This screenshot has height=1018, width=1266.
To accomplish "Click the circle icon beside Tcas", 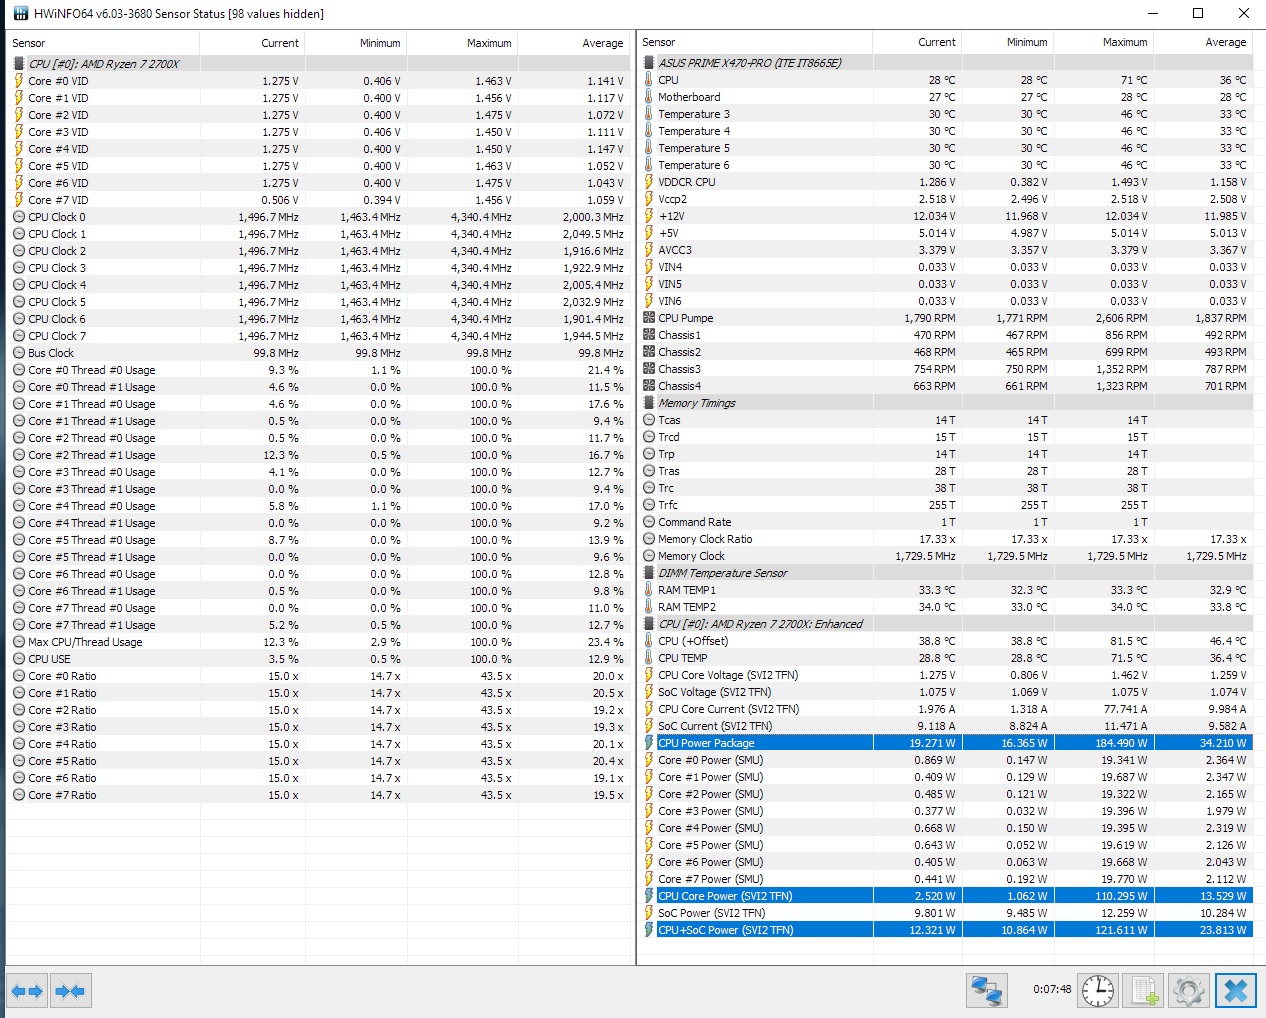I will click(x=649, y=420).
